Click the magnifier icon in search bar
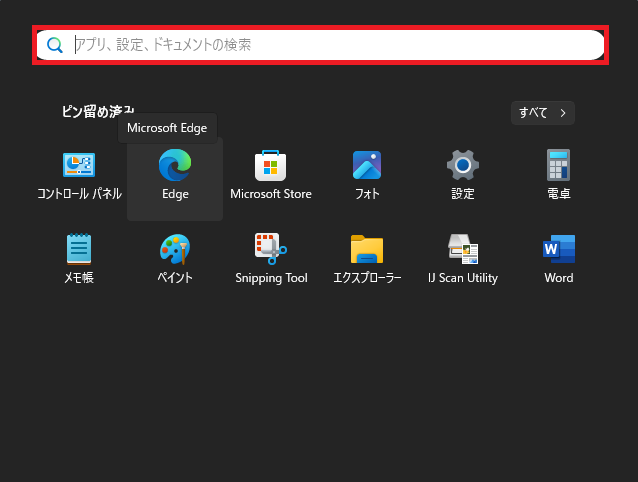638x482 pixels. [55, 45]
